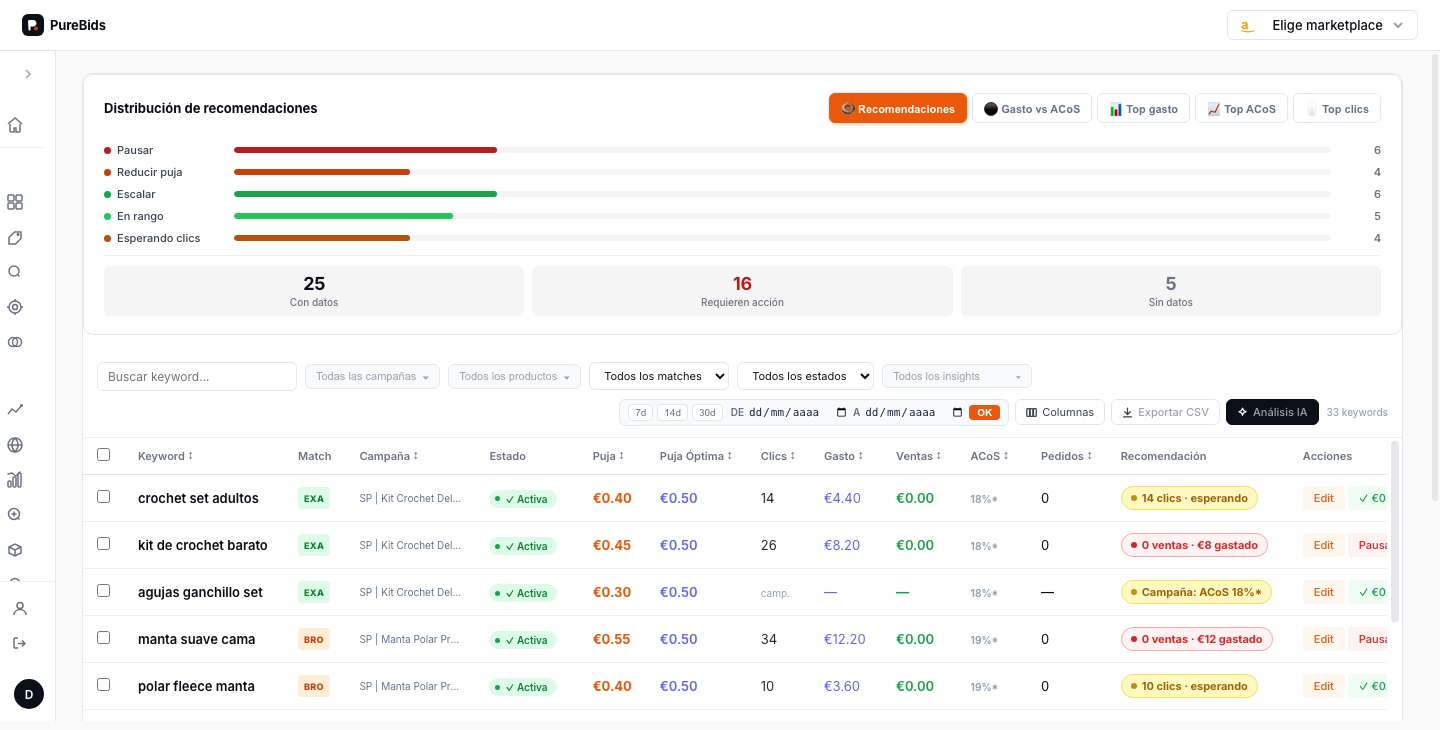
Task: Click the Con datos summary card
Action: (x=314, y=291)
